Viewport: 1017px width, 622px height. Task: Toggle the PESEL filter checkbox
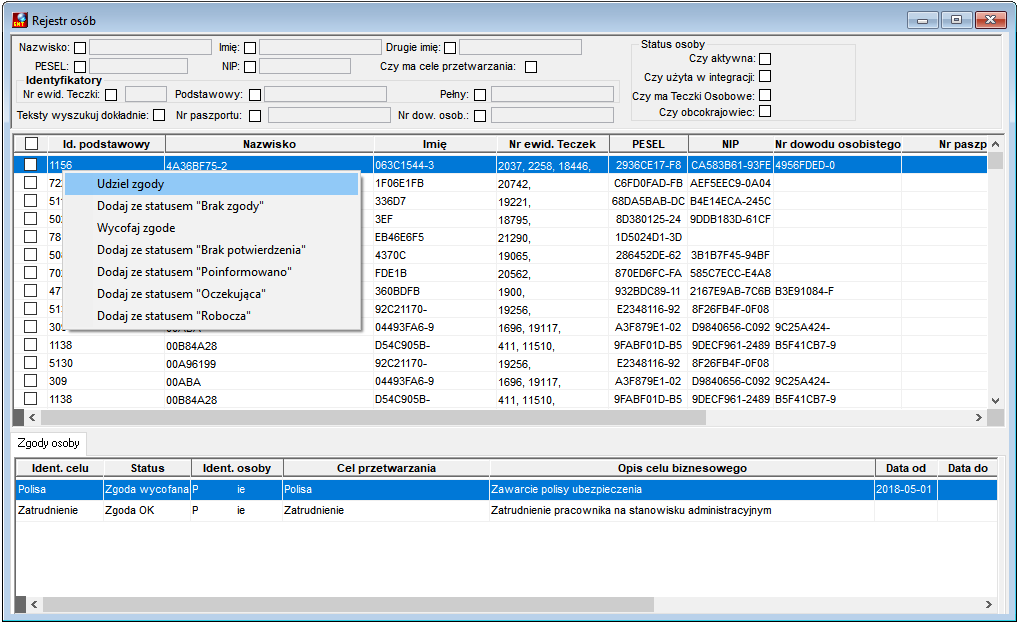click(80, 66)
